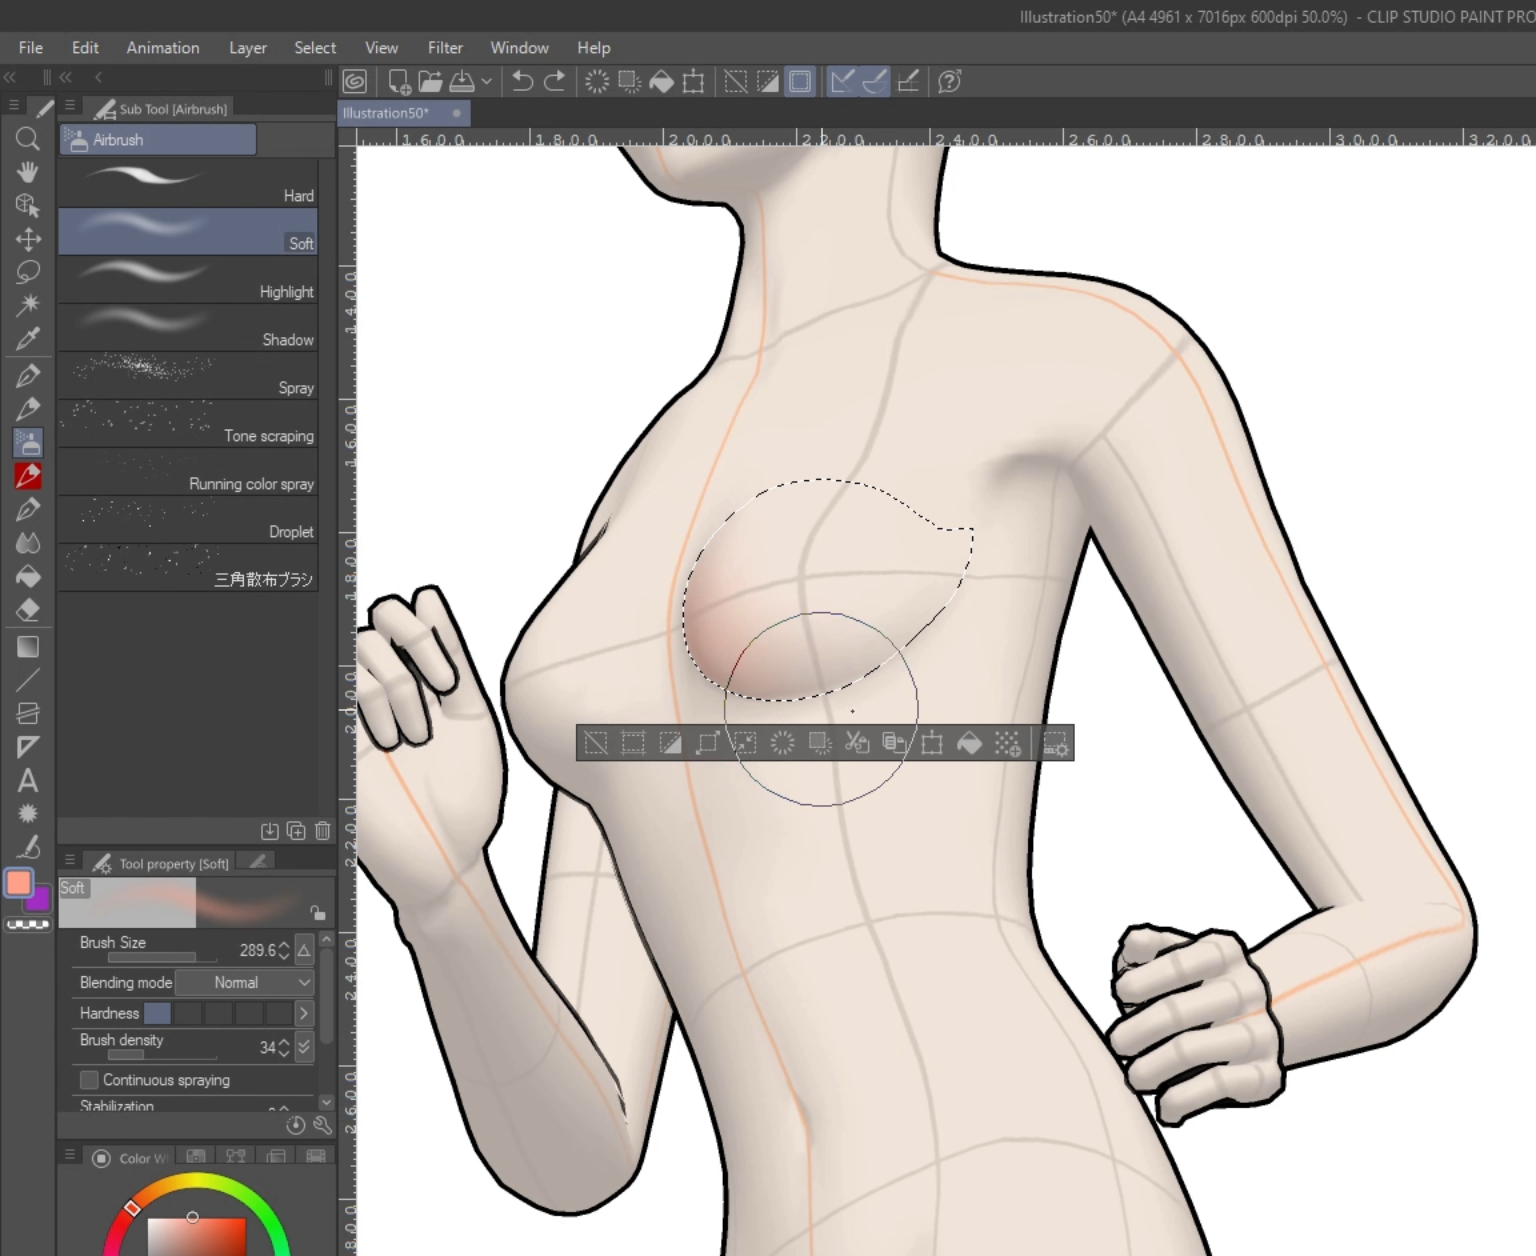The width and height of the screenshot is (1536, 1256).
Task: Select the Hand move tool
Action: click(27, 172)
